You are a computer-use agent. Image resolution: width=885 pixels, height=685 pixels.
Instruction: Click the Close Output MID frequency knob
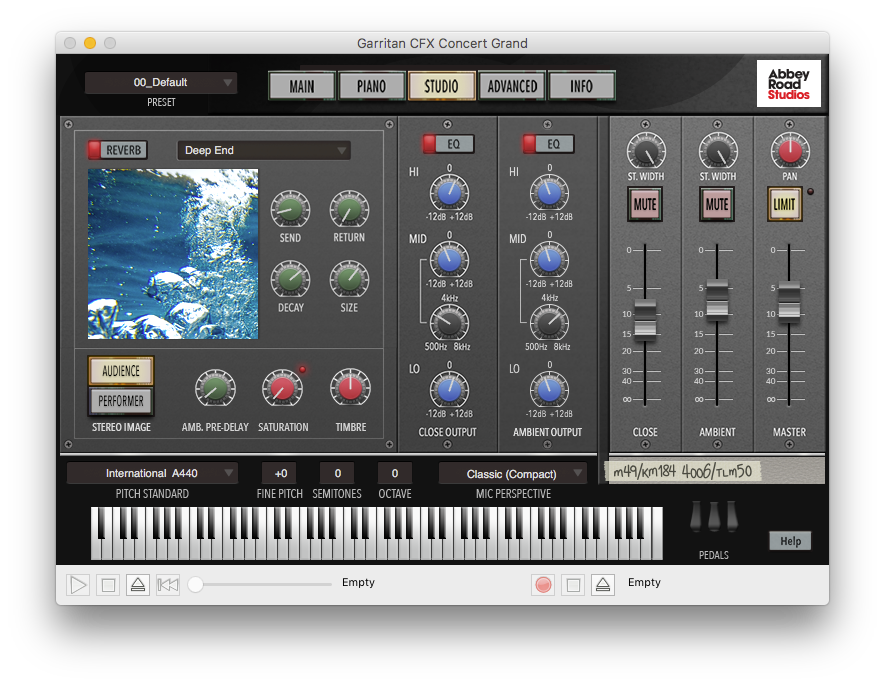click(x=449, y=322)
